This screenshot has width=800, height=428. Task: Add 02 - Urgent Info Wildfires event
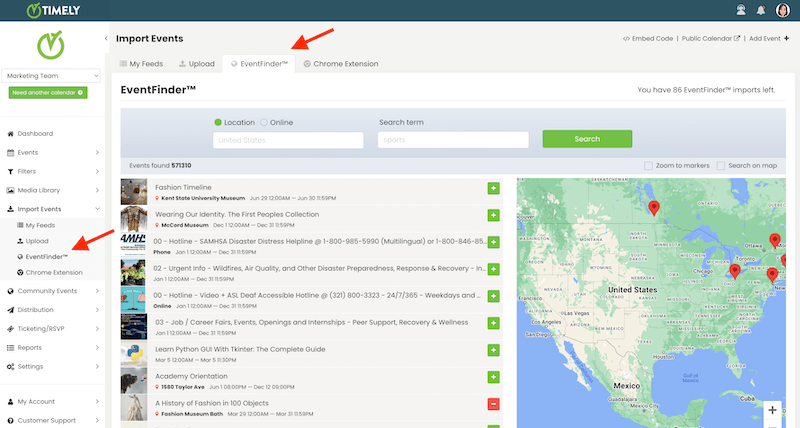493,269
